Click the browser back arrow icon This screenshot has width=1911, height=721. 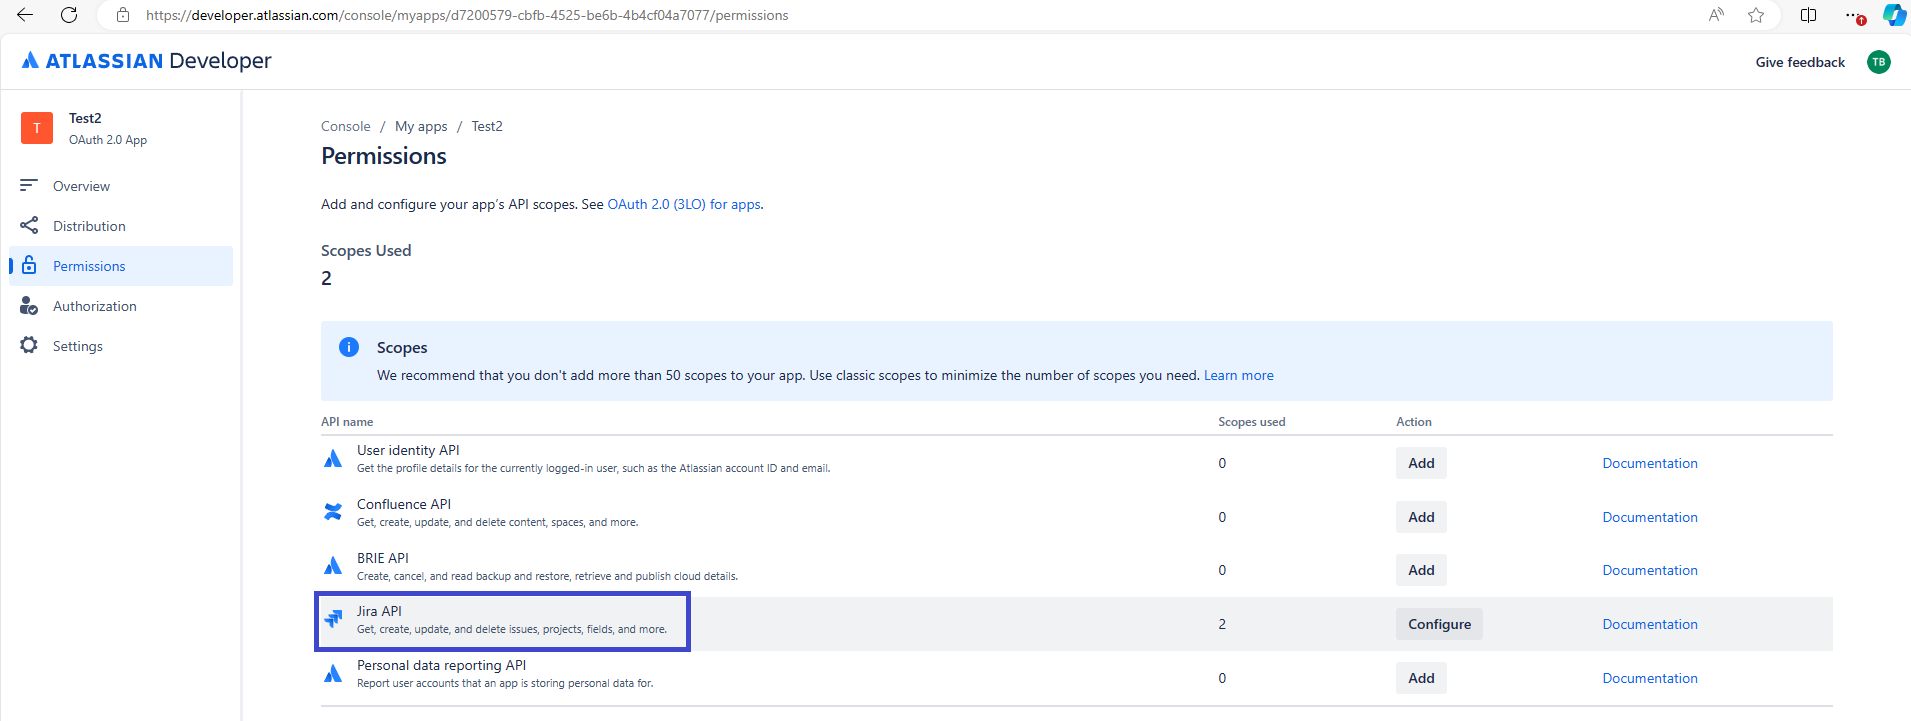(x=25, y=15)
